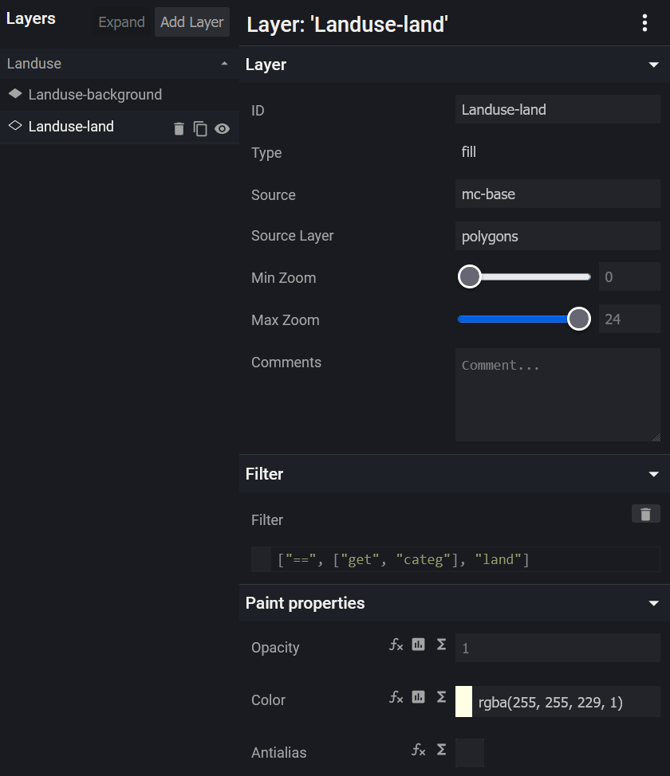Click the Opacity expression fx icon
Image resolution: width=670 pixels, height=776 pixels.
point(396,645)
